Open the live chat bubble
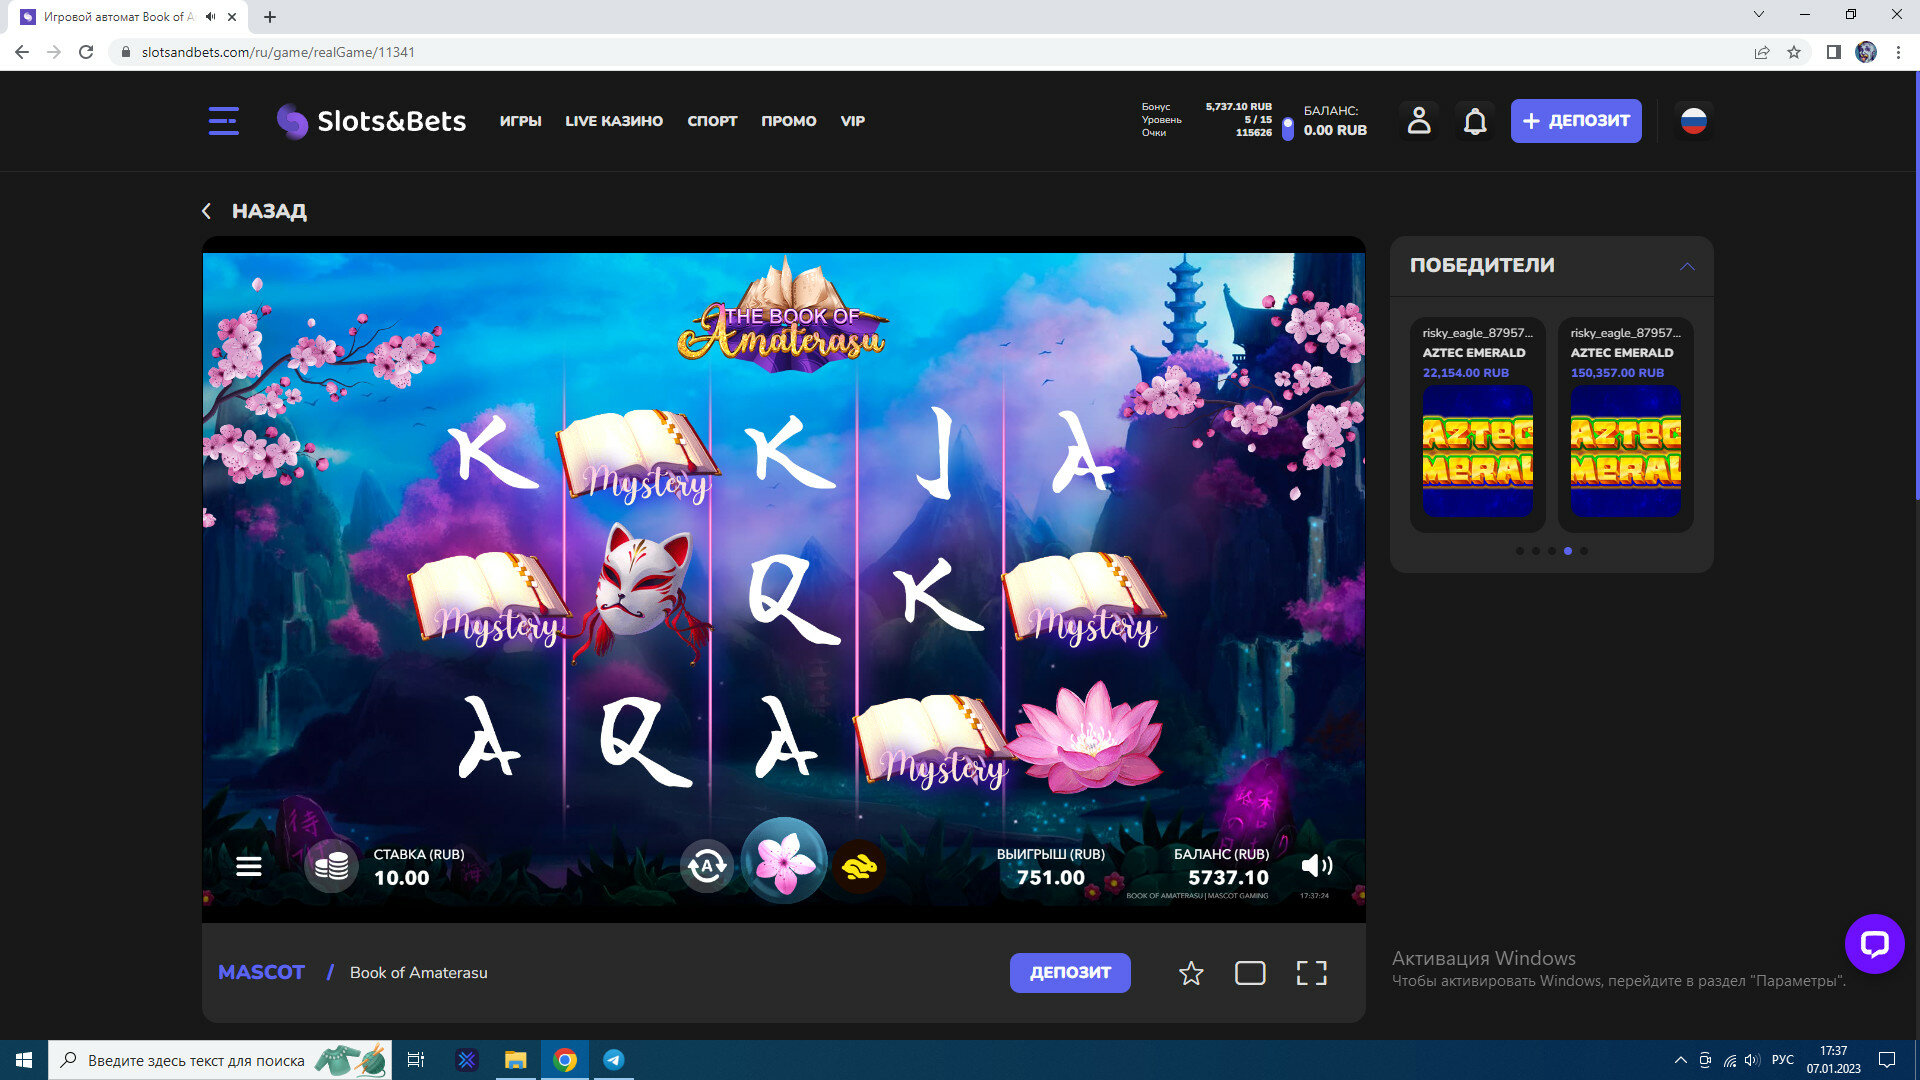The height and width of the screenshot is (1080, 1920). [x=1874, y=944]
